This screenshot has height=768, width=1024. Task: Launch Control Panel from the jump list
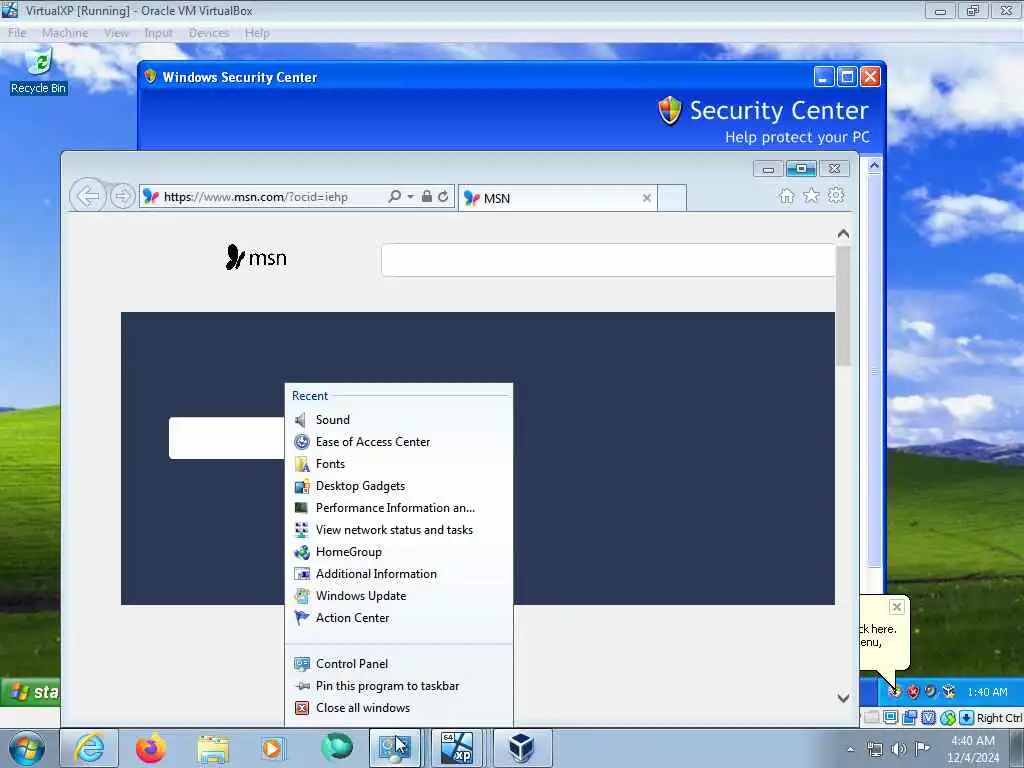point(399,664)
